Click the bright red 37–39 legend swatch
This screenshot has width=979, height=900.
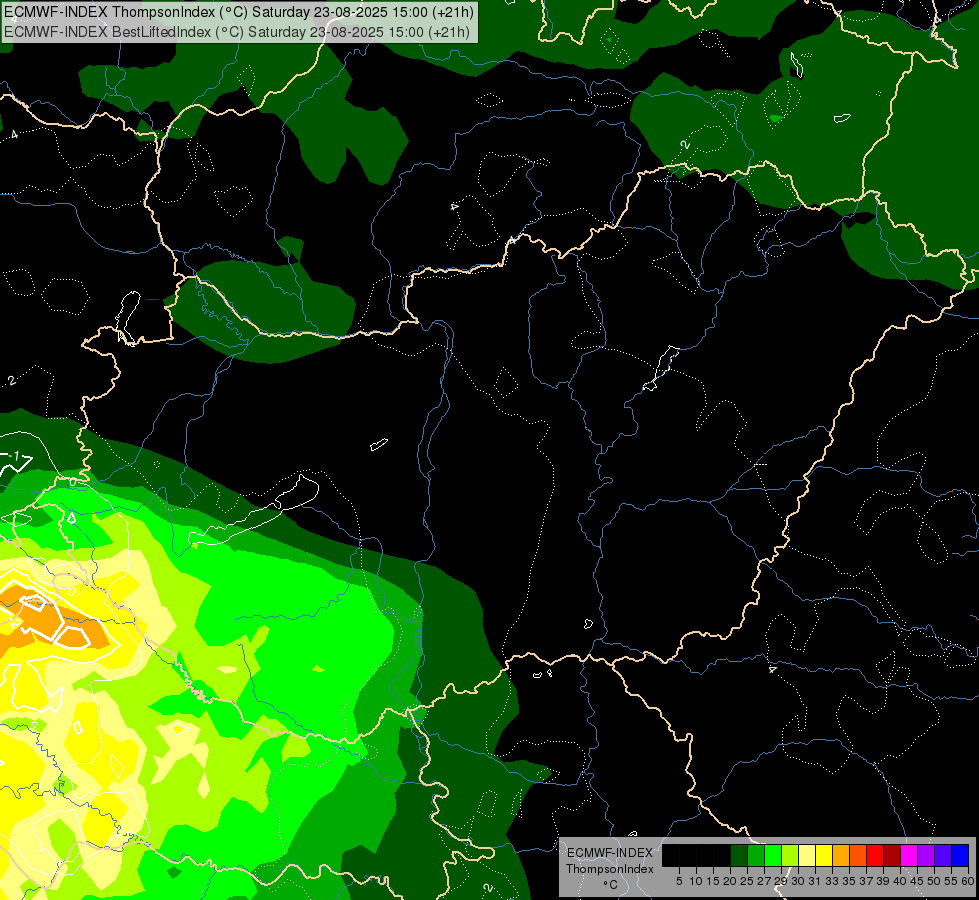tap(875, 855)
